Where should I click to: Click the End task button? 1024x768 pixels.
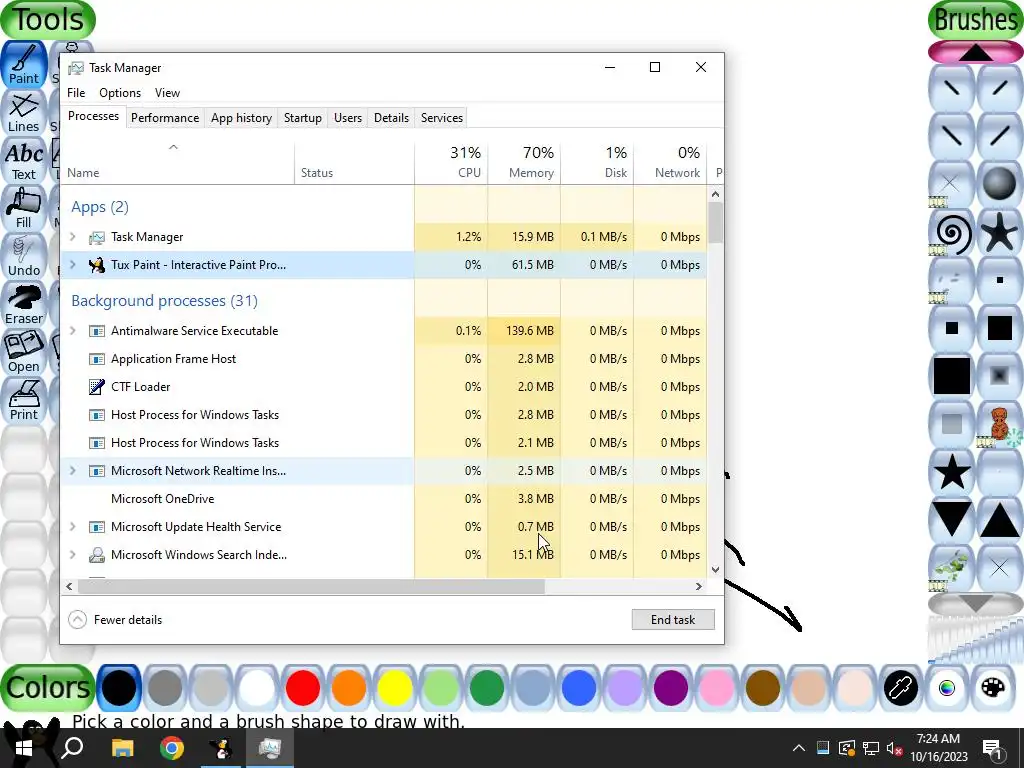pos(673,620)
